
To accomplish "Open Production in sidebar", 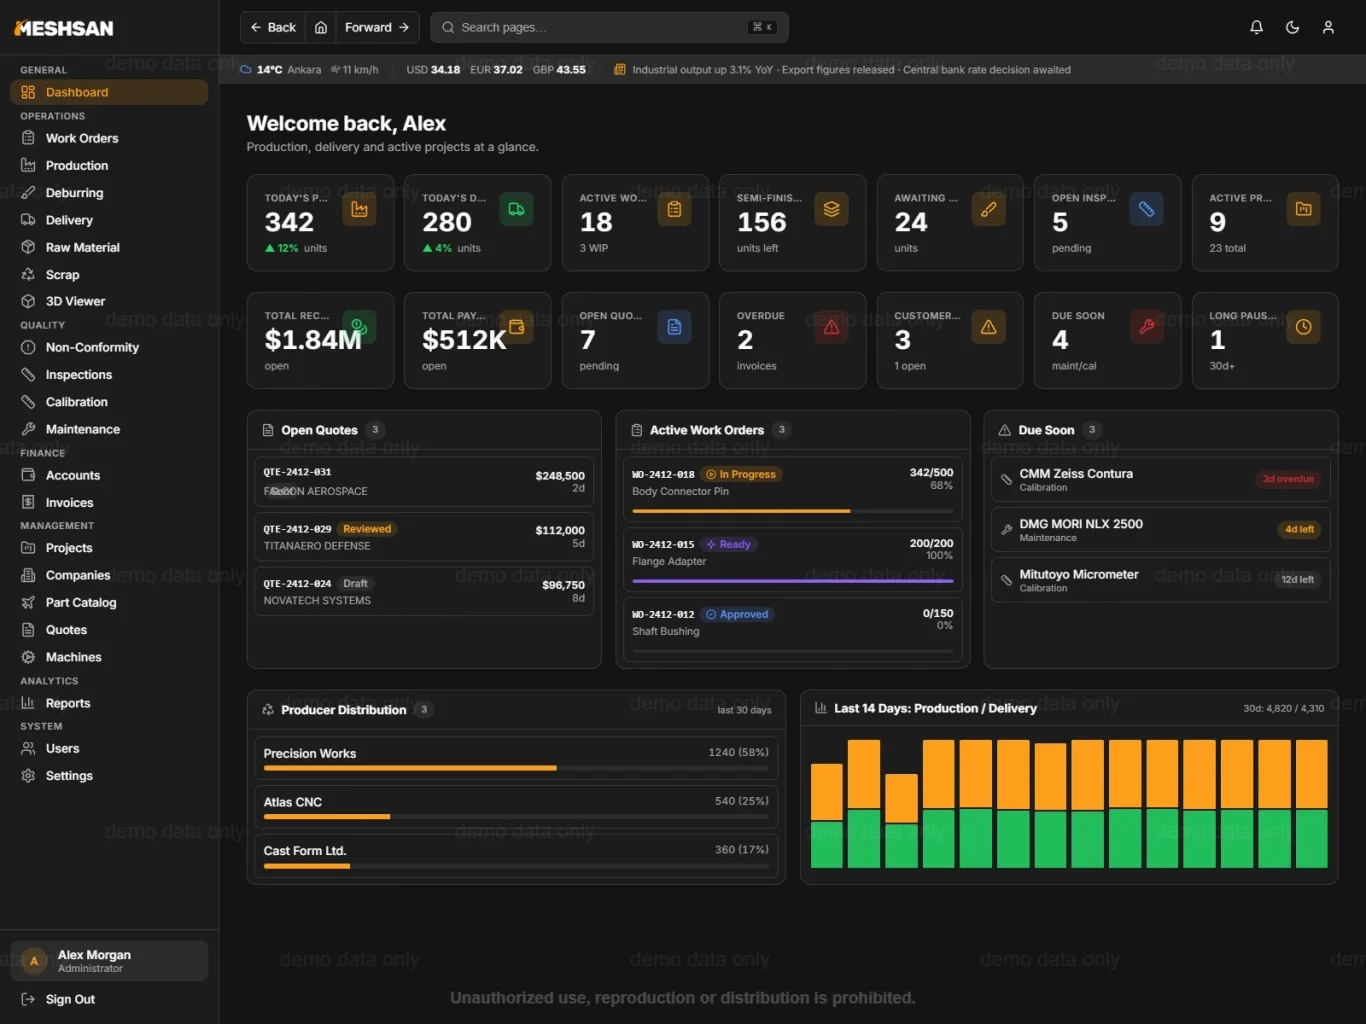I will 109,165.
